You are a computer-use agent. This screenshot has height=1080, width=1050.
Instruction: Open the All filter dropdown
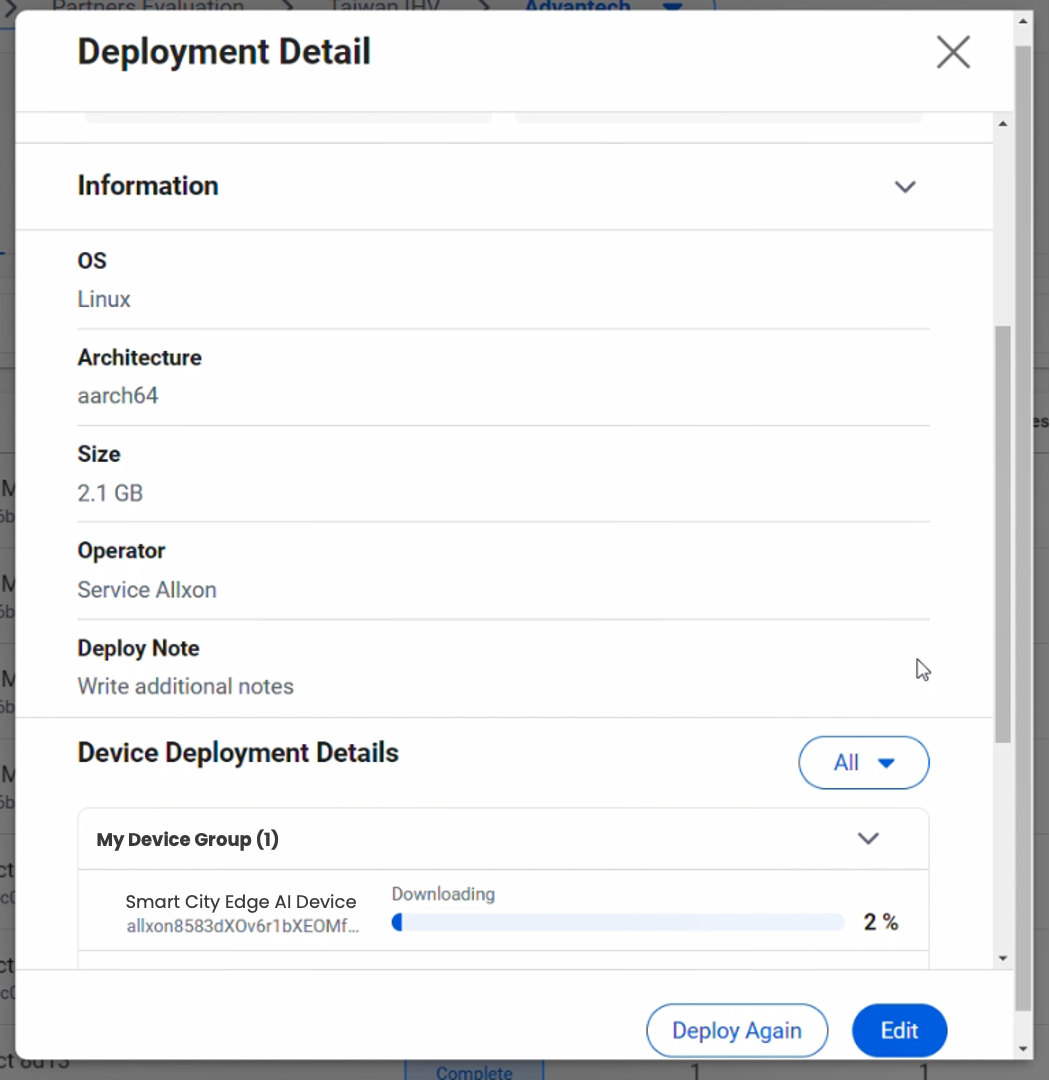863,763
